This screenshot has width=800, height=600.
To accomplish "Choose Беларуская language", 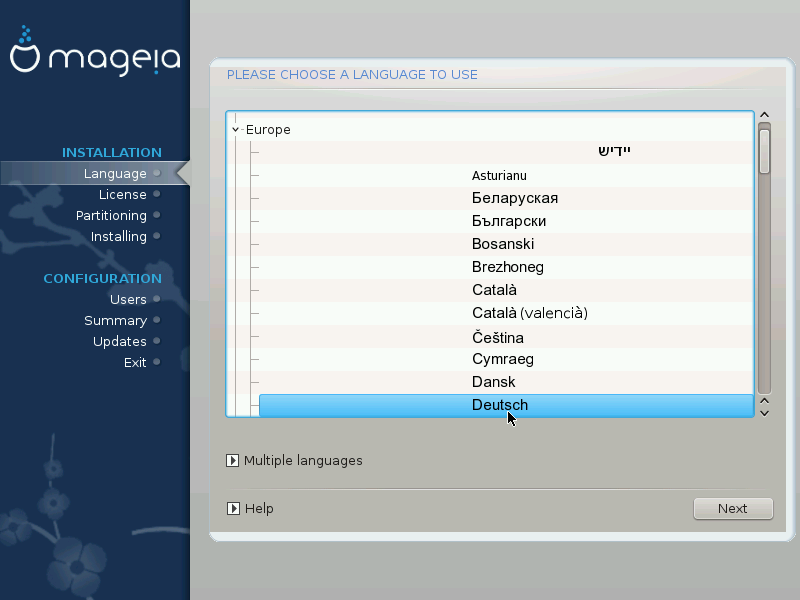I will [515, 198].
